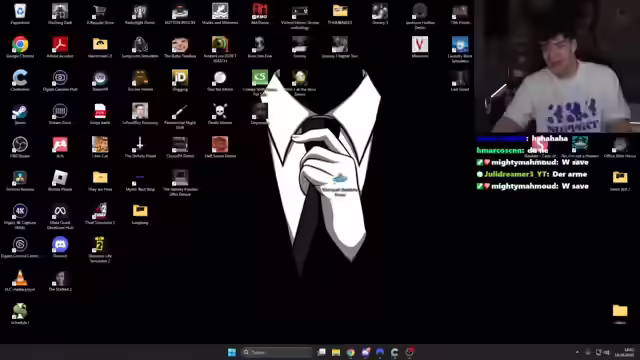This screenshot has width=640, height=360.
Task: Expand the system tray hidden icons chevron
Action: coord(577,352)
